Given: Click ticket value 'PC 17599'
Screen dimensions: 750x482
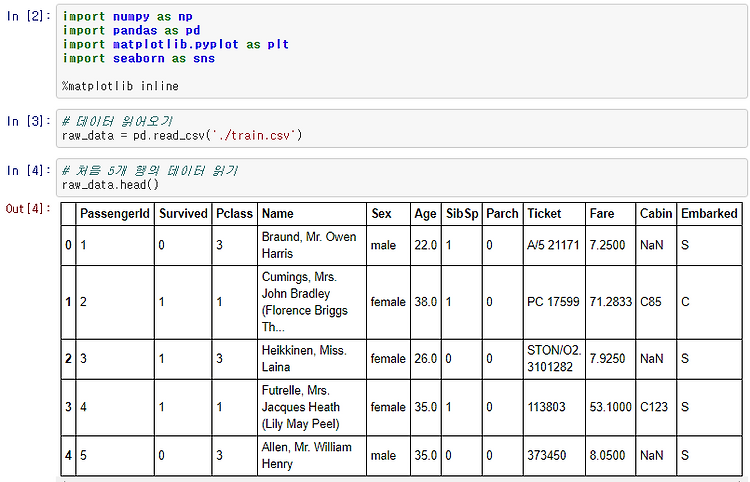Looking at the screenshot, I should [553, 302].
